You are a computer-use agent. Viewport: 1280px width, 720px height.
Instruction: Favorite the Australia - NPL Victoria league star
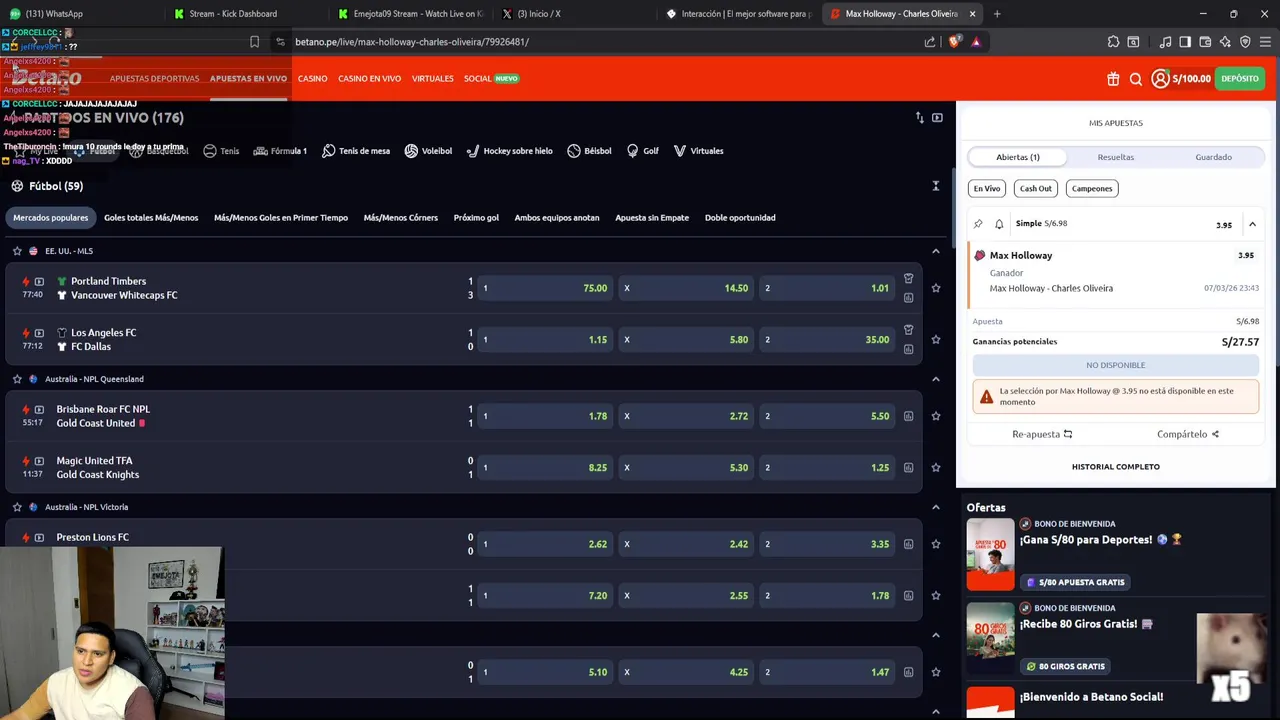(17, 507)
